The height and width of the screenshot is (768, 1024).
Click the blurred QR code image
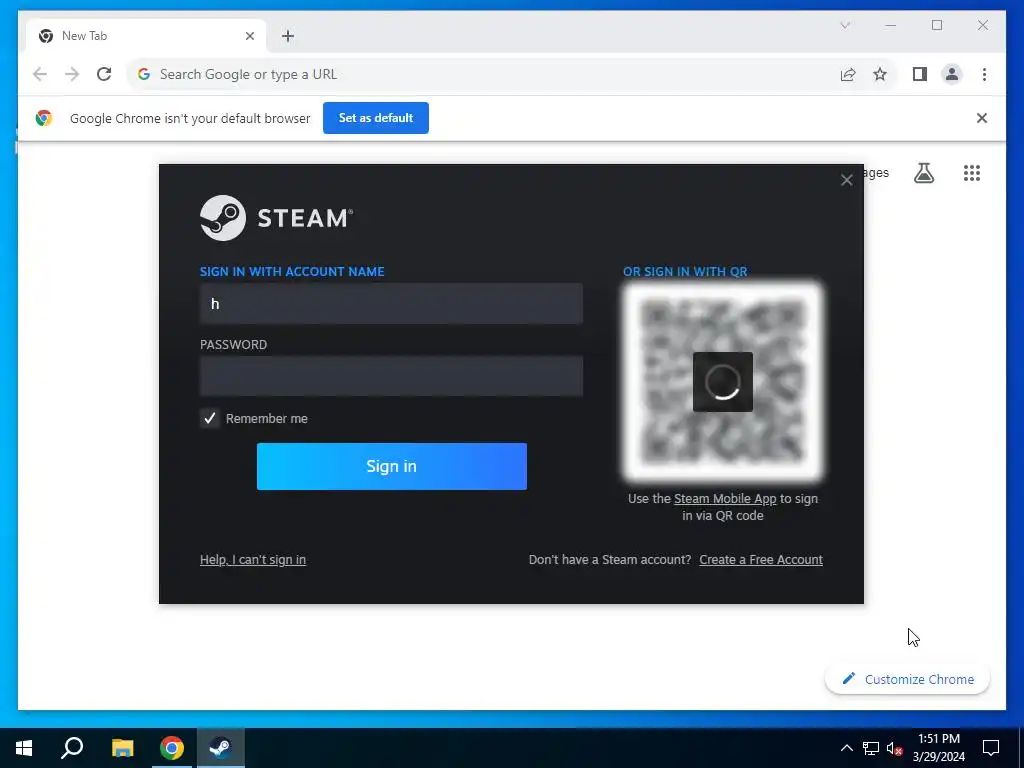(x=722, y=382)
